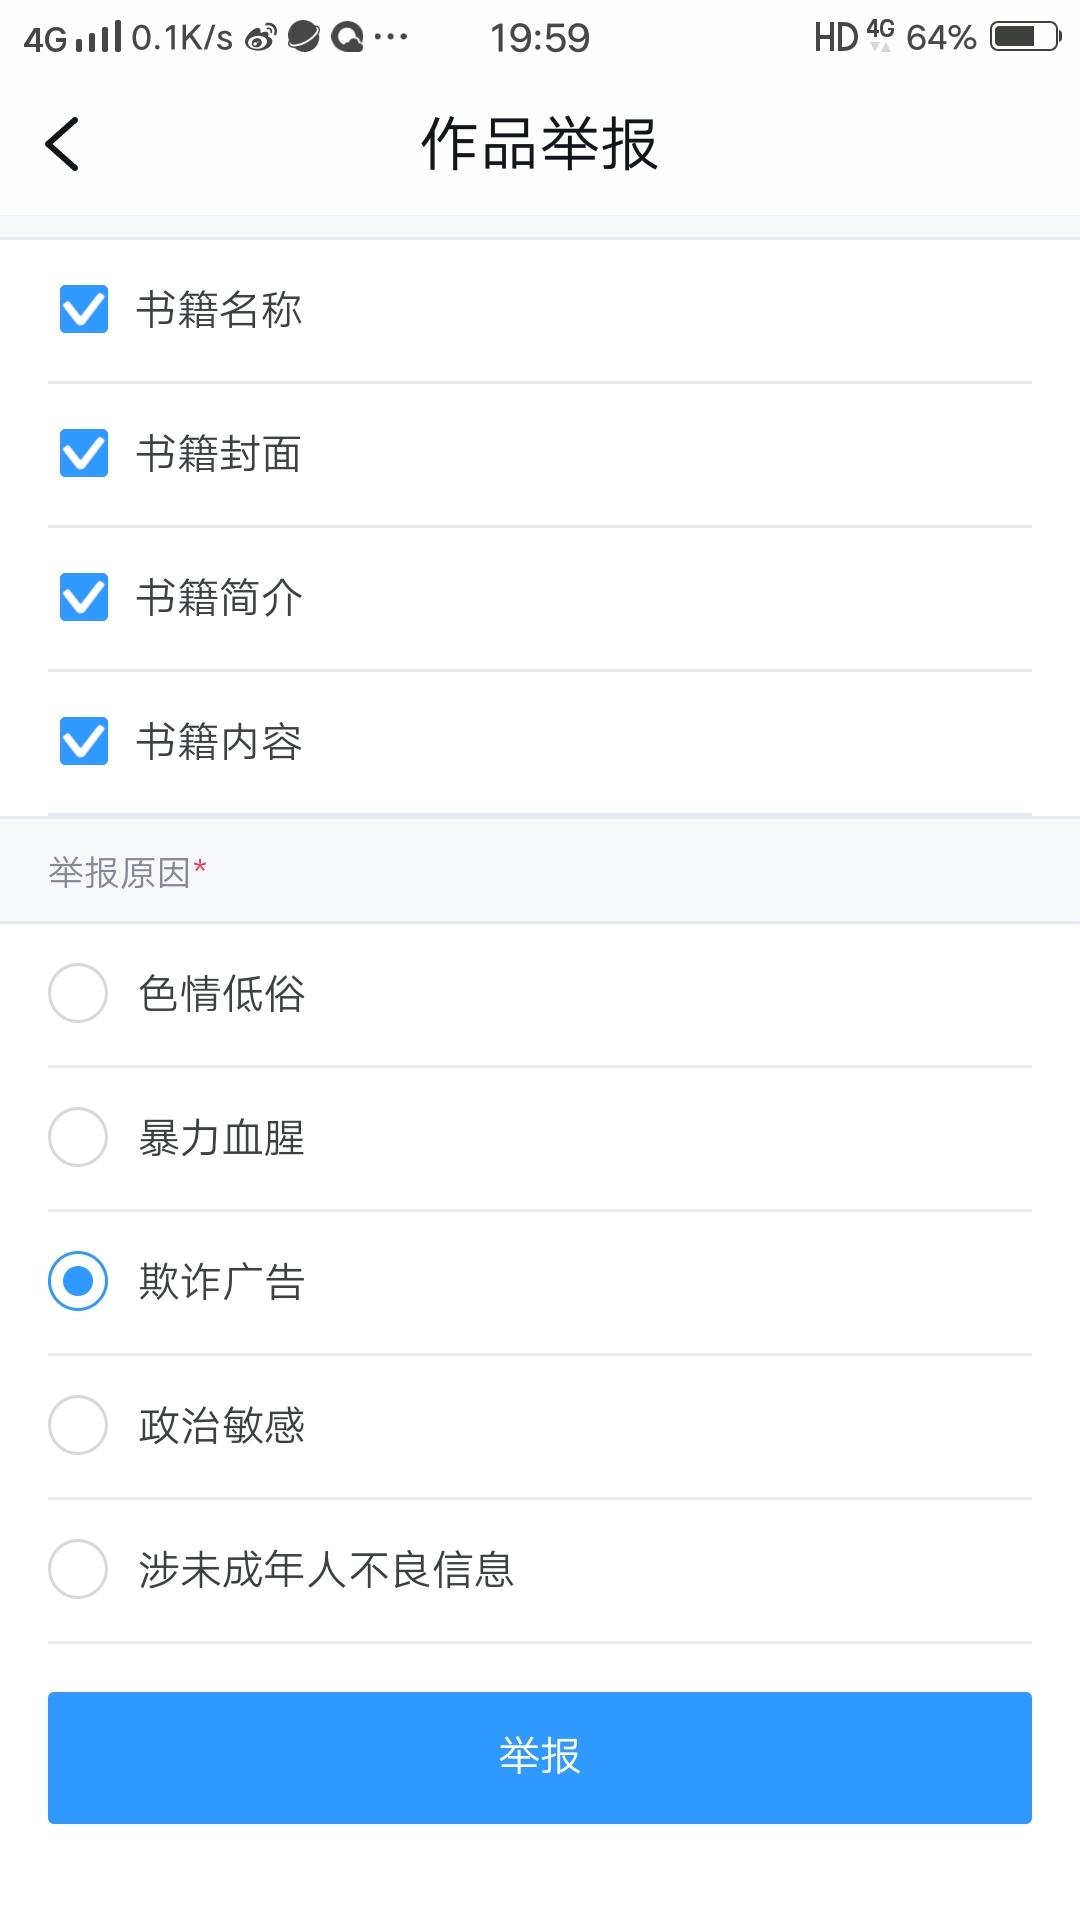This screenshot has height=1920, width=1080.
Task: Tap the 19:59 clock in status bar
Action: click(540, 38)
